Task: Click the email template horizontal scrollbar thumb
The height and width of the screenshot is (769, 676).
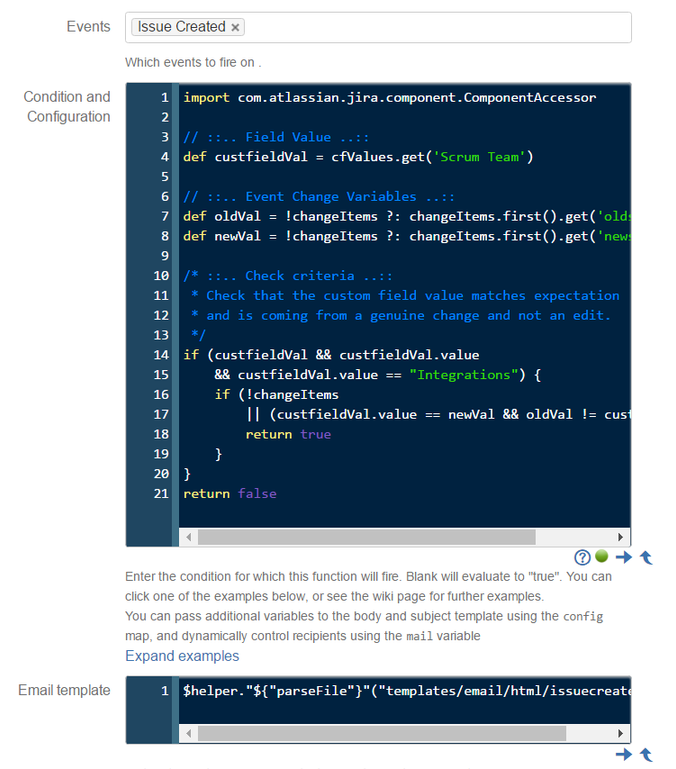Action: click(382, 734)
